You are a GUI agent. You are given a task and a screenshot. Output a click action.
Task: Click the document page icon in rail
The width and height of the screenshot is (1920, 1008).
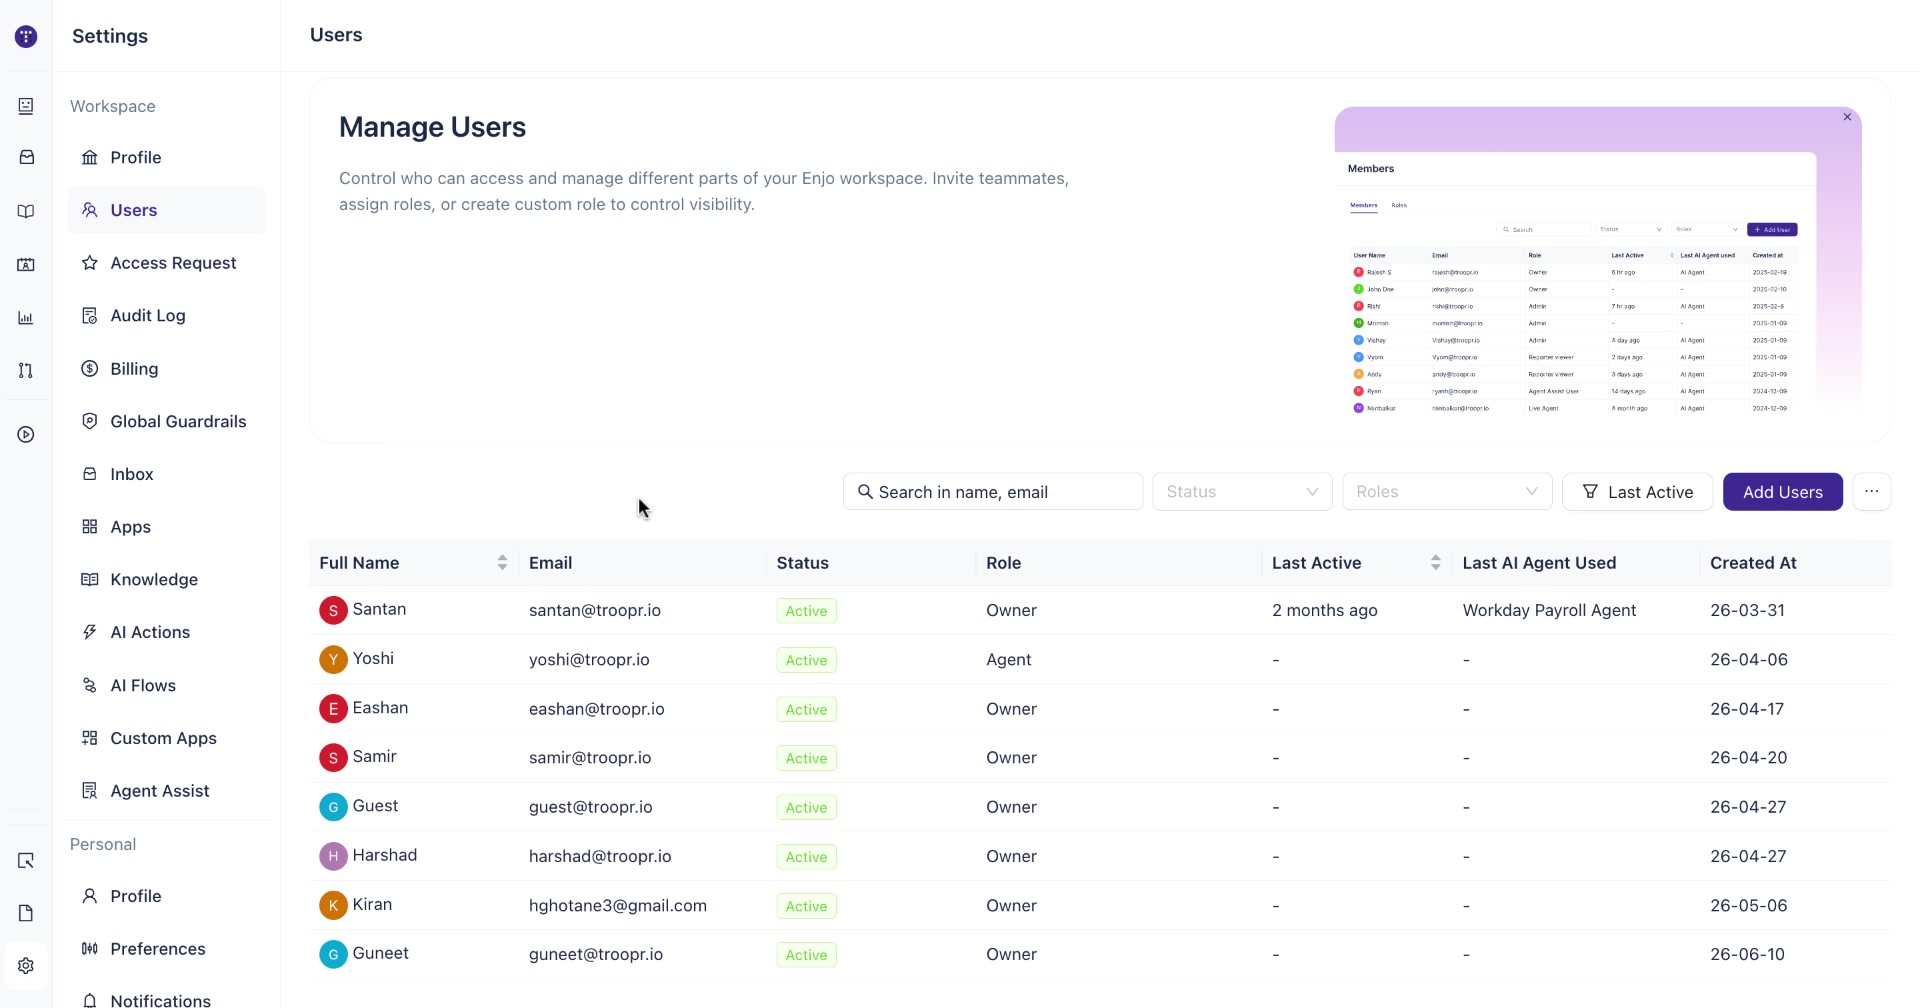pos(26,913)
